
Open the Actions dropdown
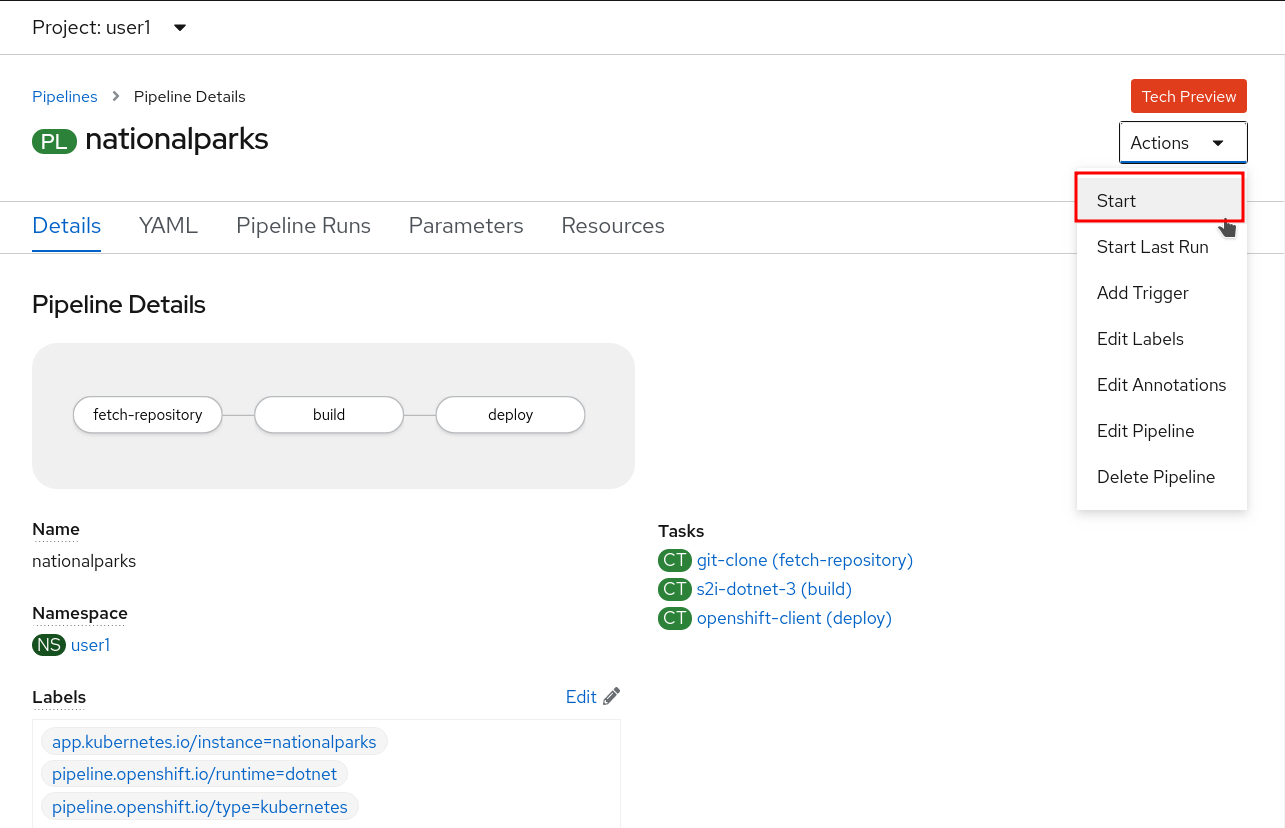pyautogui.click(x=1182, y=142)
